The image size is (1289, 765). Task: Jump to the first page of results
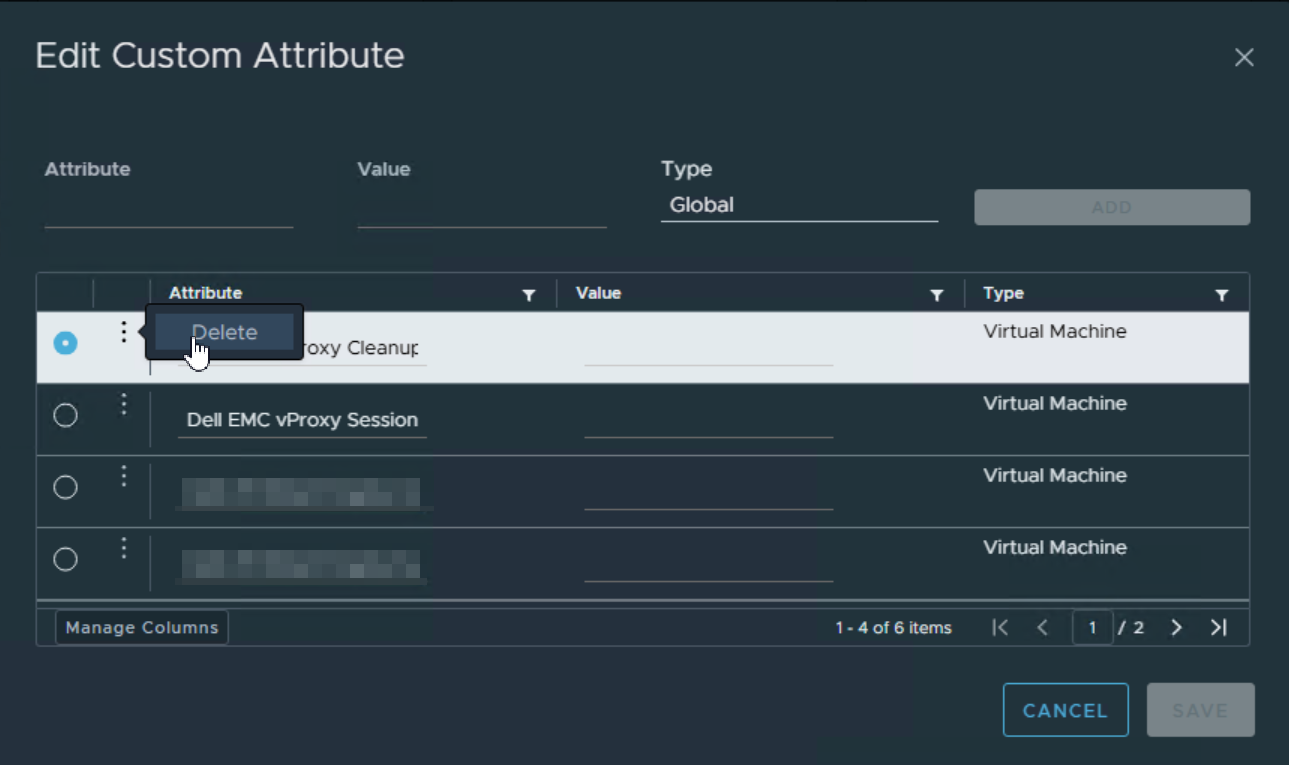click(1000, 627)
